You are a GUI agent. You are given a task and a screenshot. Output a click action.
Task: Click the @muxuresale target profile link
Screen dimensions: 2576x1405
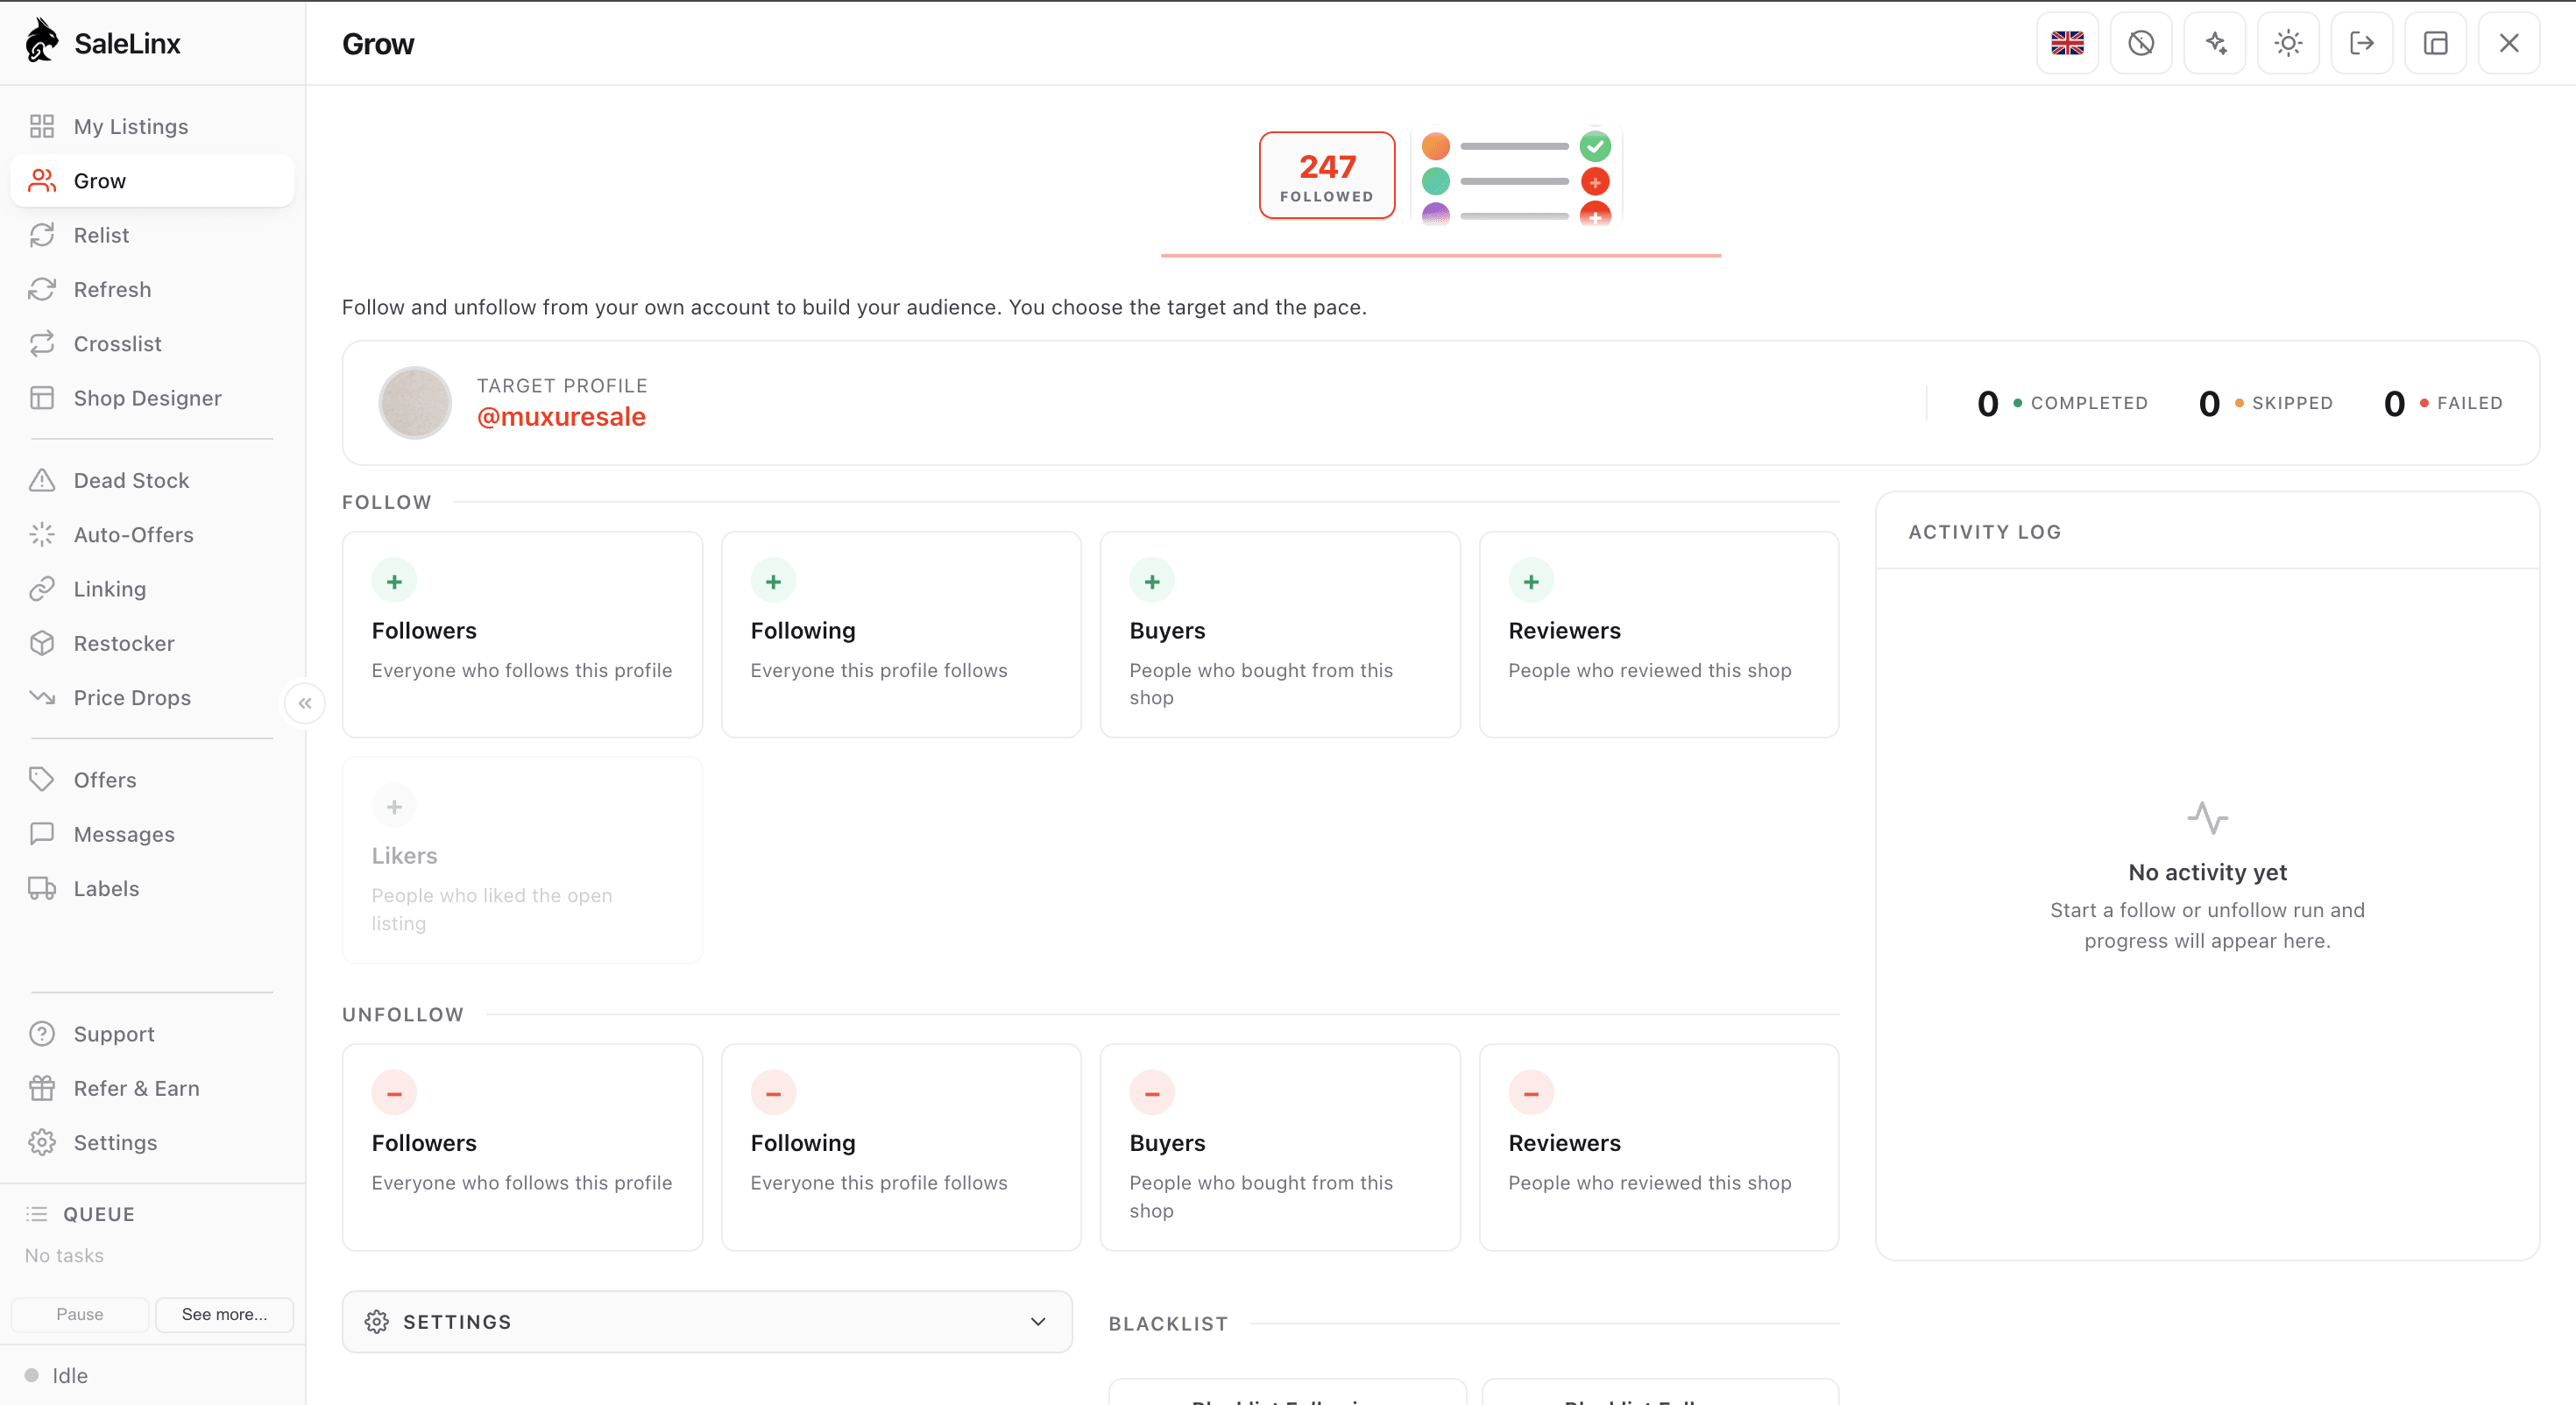point(561,417)
